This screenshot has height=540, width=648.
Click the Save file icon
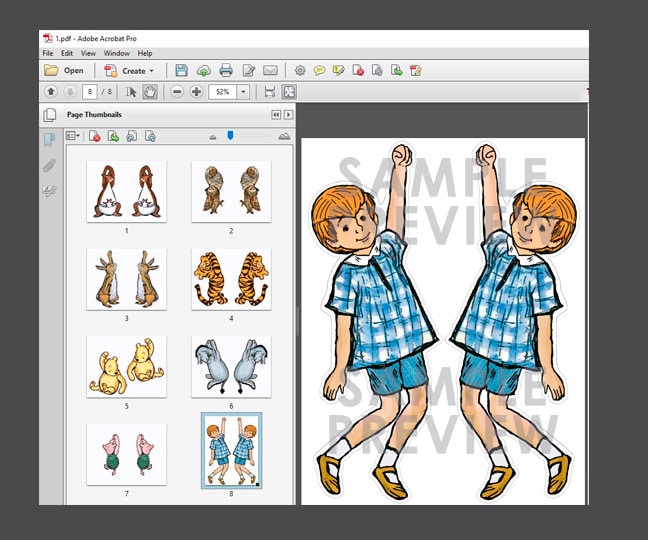[x=181, y=71]
